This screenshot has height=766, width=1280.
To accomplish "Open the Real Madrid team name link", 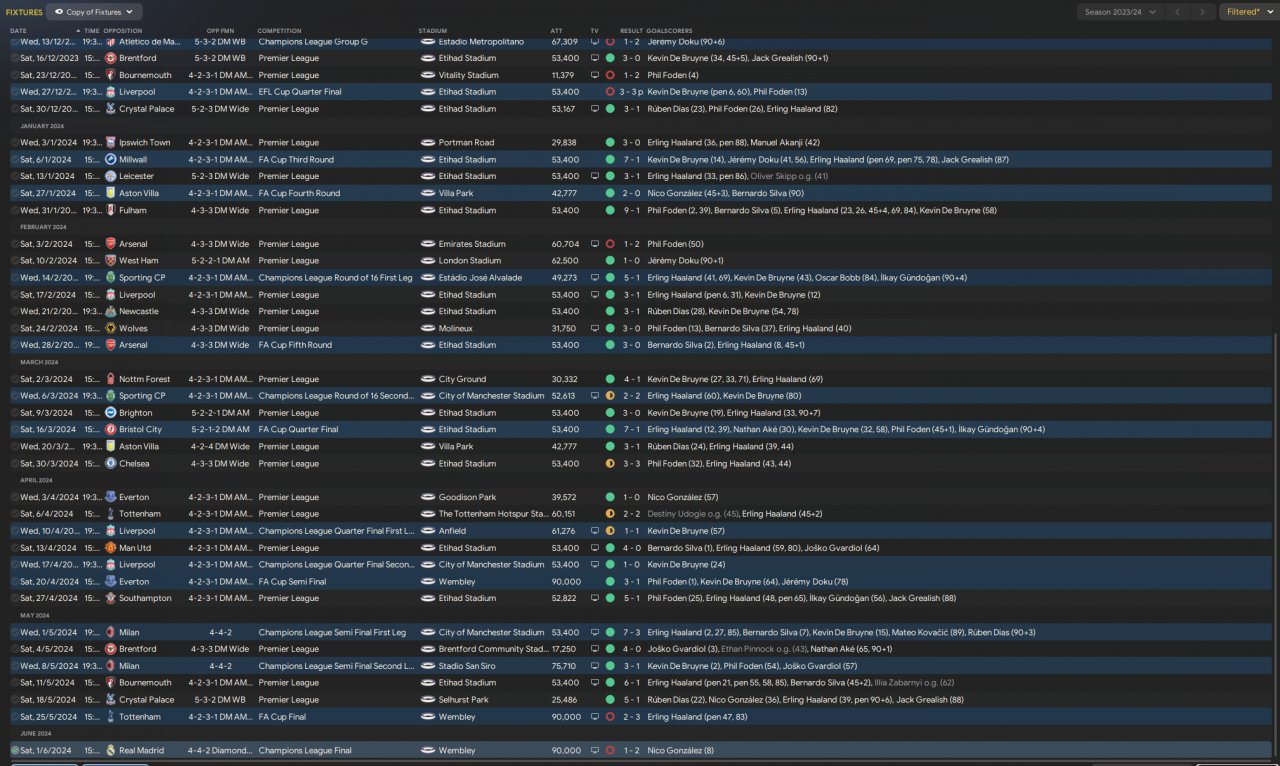I will click(142, 750).
